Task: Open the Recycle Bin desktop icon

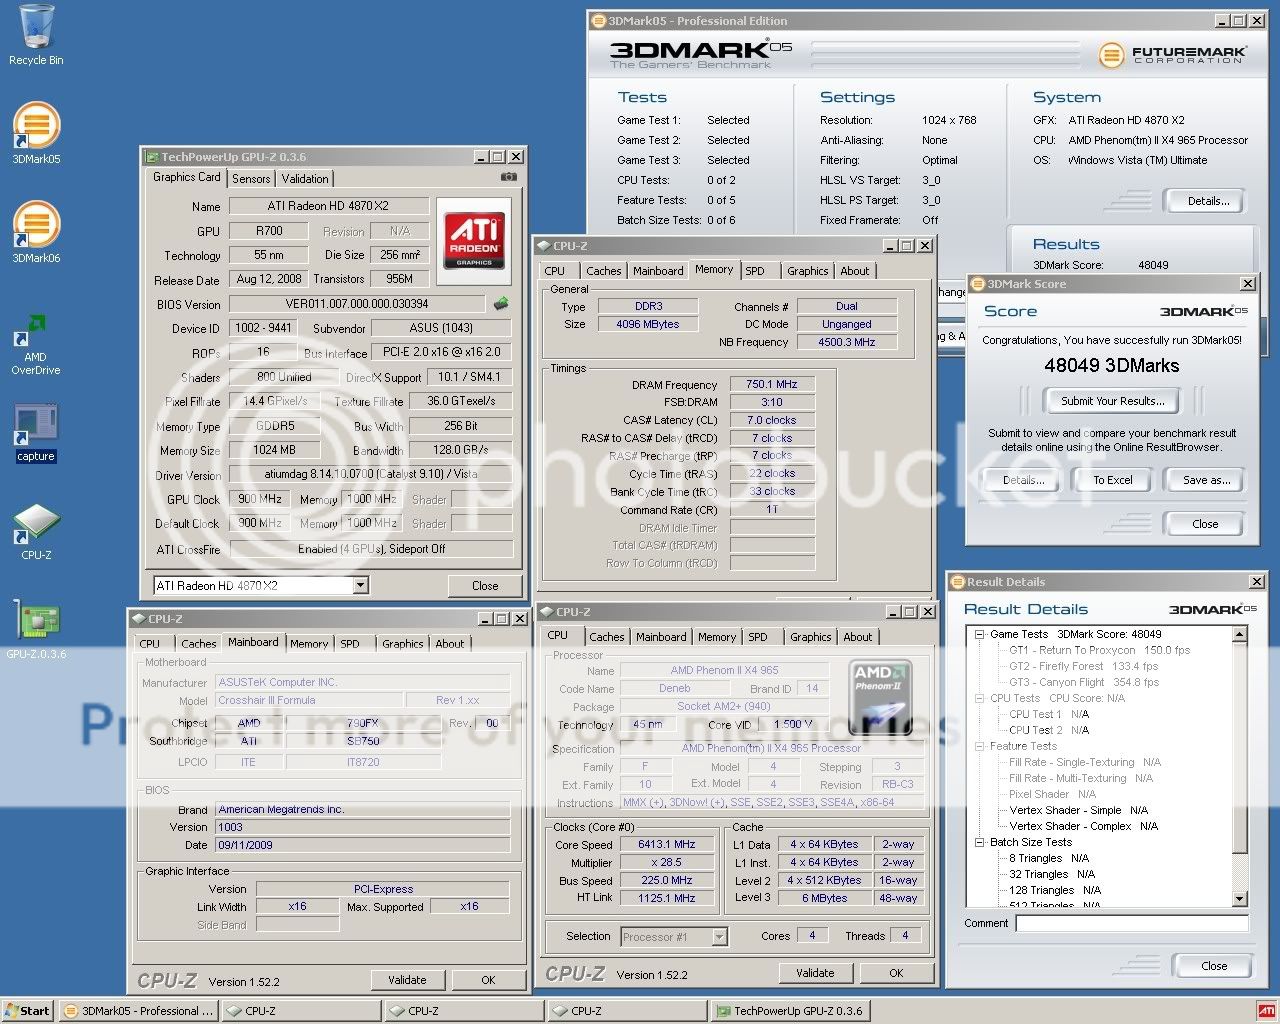Action: pyautogui.click(x=36, y=36)
